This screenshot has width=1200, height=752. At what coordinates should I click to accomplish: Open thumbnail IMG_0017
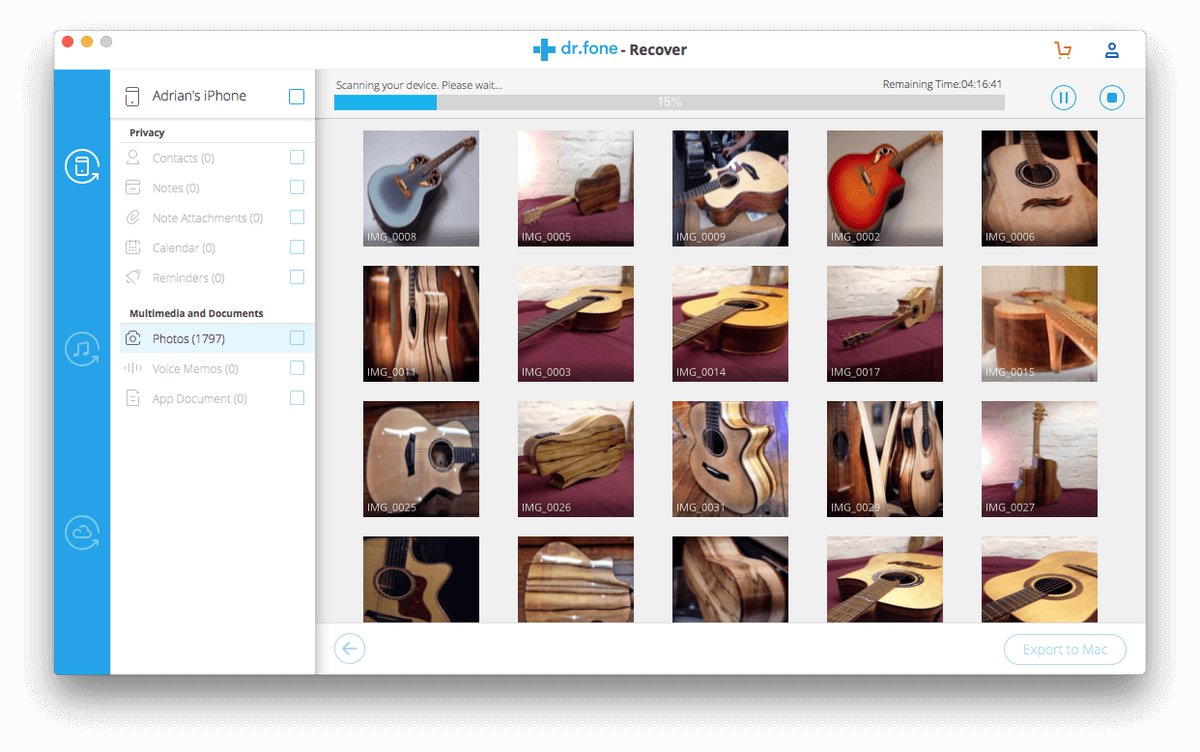point(885,324)
